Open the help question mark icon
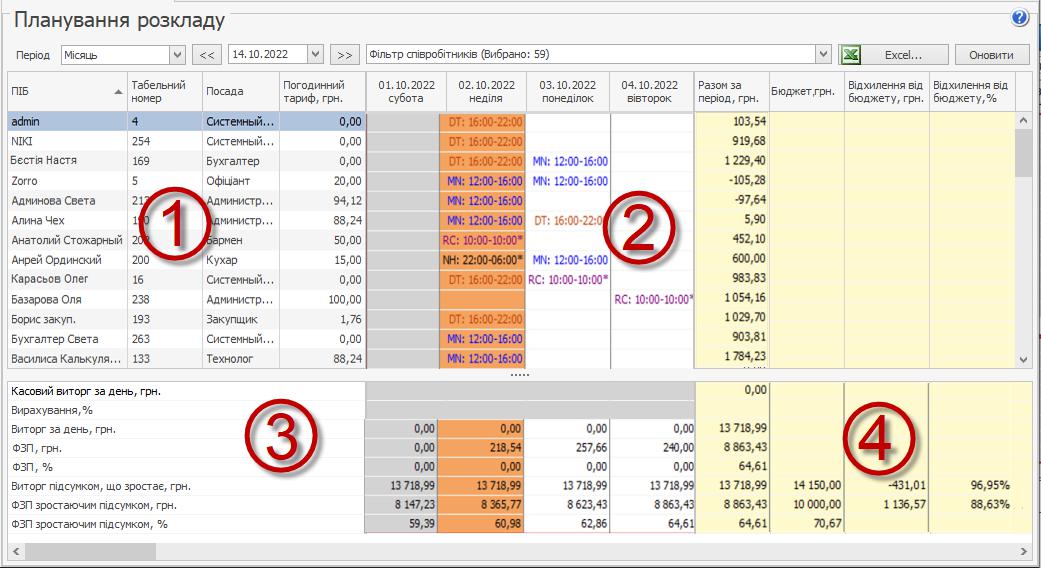The image size is (1041, 568). [x=1020, y=18]
